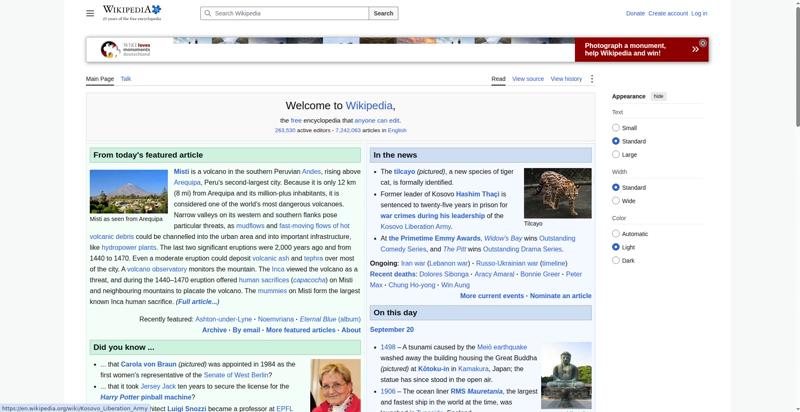This screenshot has height=412, width=800.
Task: Open More current events link
Action: coord(492,296)
